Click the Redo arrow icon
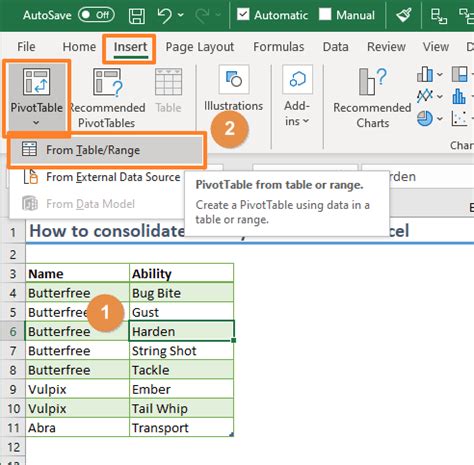The image size is (474, 465). [x=203, y=15]
